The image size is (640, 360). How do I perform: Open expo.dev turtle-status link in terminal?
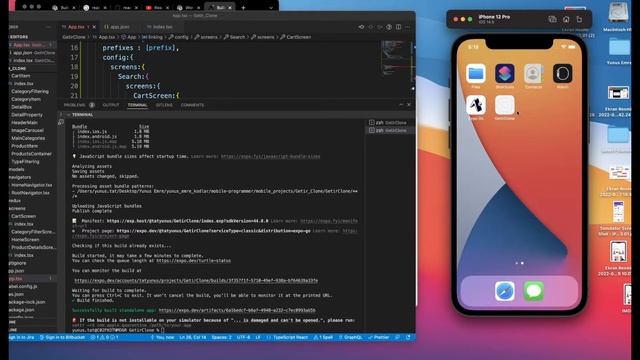click(x=193, y=260)
